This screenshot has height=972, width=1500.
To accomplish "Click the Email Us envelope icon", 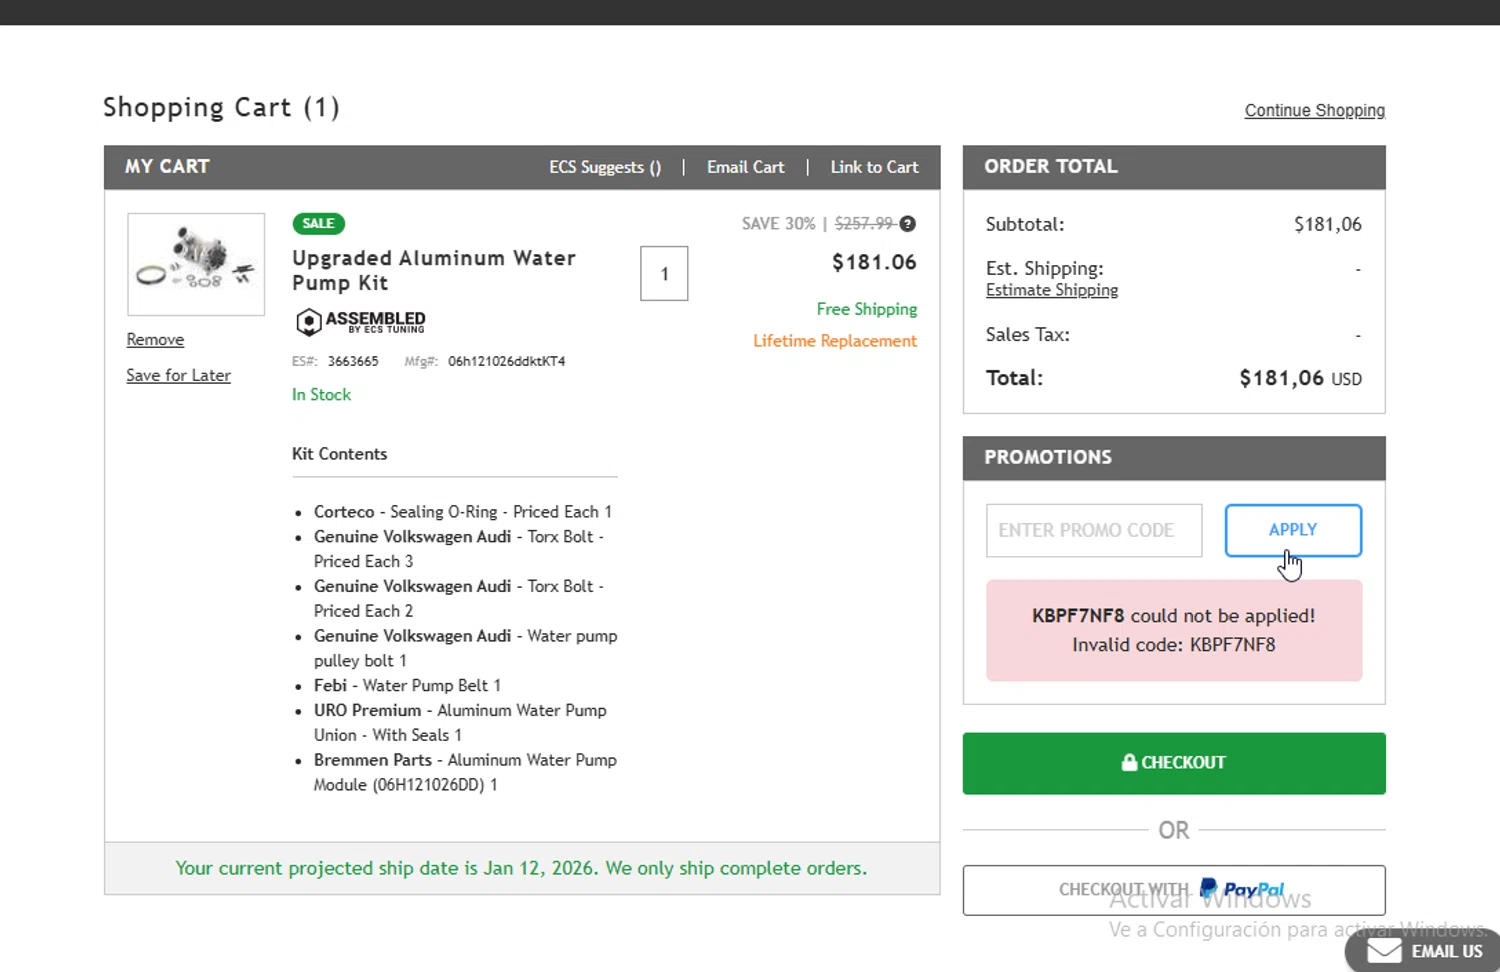I will tap(1384, 951).
